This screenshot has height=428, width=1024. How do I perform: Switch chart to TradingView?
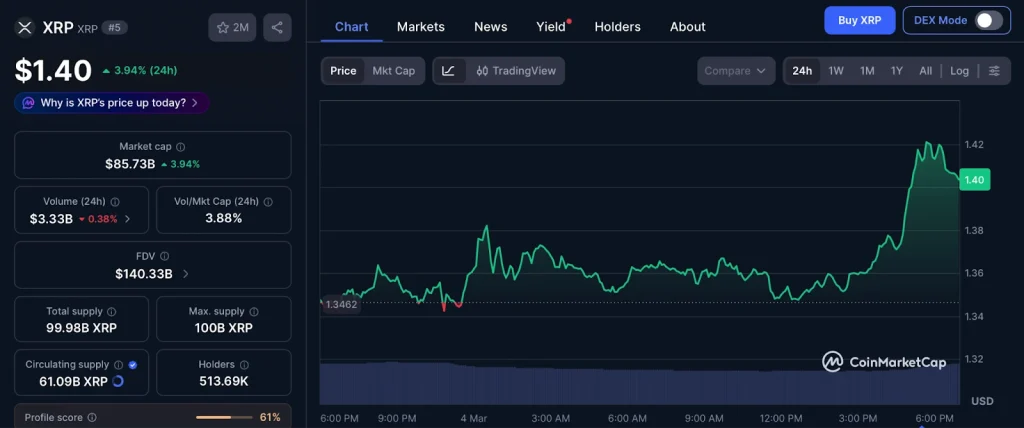point(516,71)
